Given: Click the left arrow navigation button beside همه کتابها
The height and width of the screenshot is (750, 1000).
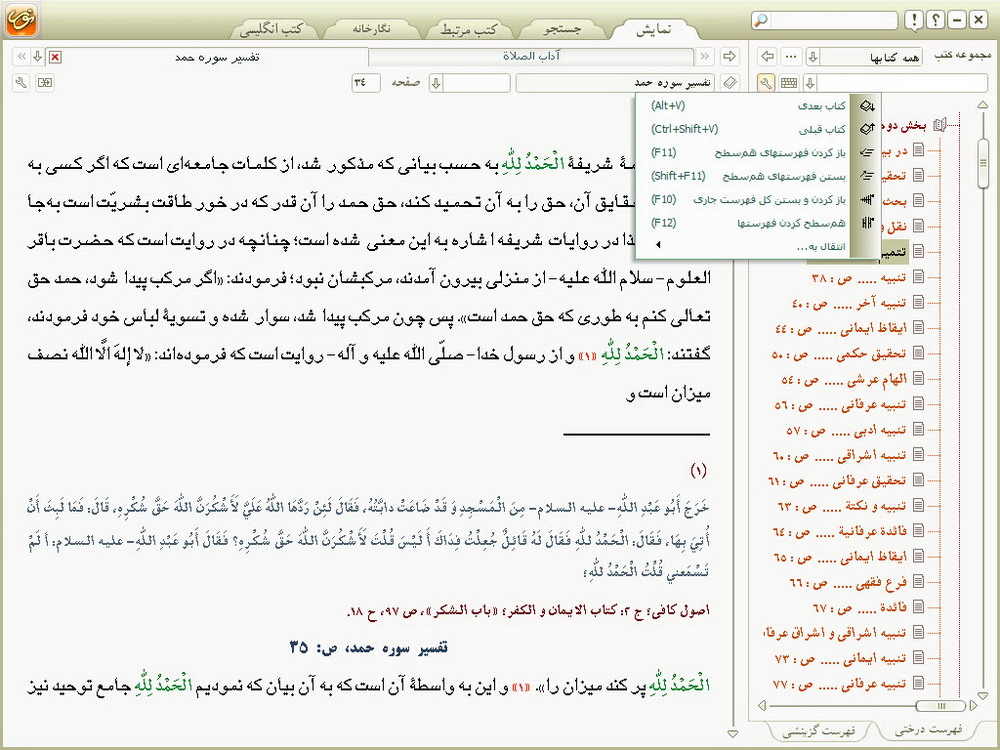Looking at the screenshot, I should pyautogui.click(x=768, y=57).
